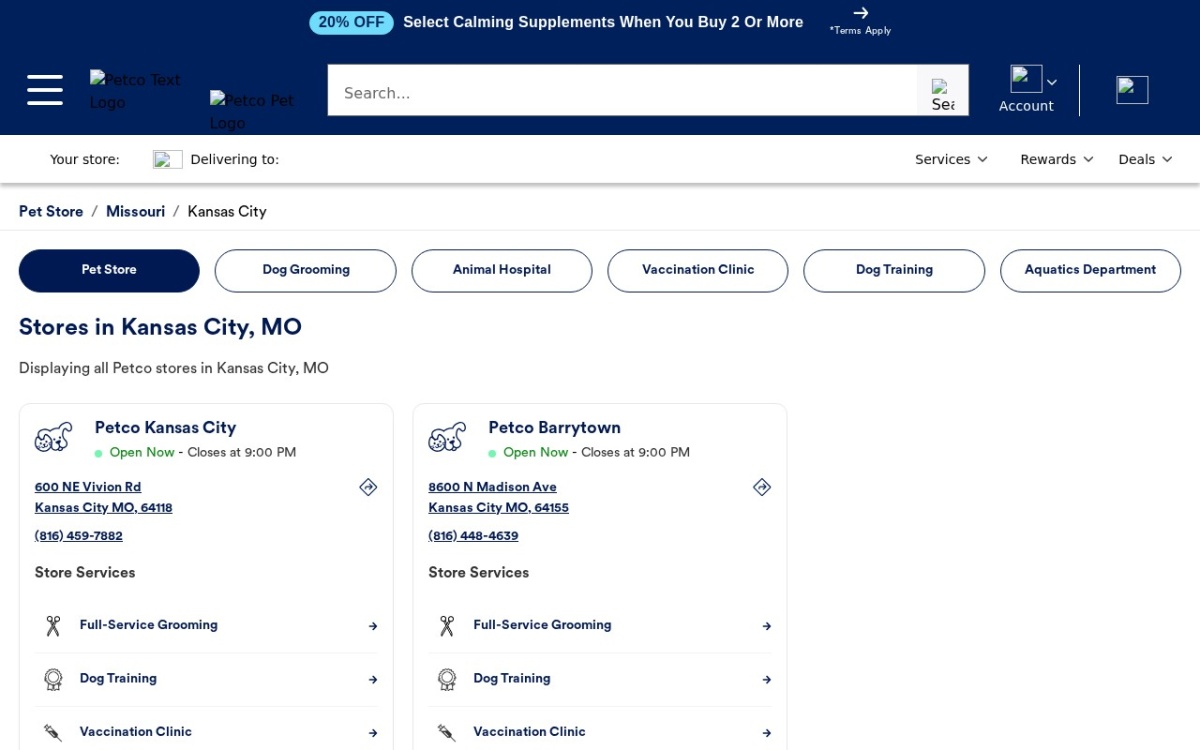The width and height of the screenshot is (1200, 750).
Task: Click Stores in Kansas City, MO heading
Action: [x=160, y=327]
